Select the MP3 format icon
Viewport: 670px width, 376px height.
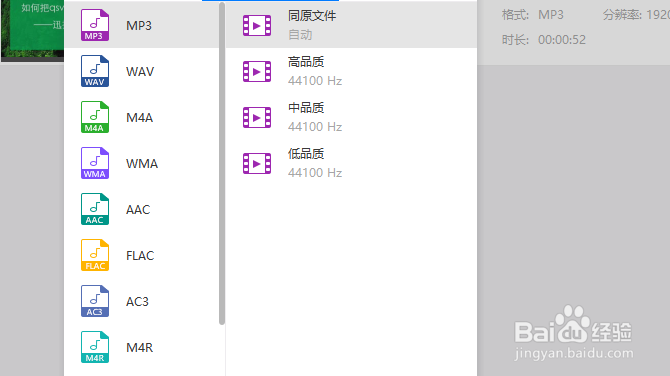[x=95, y=25]
